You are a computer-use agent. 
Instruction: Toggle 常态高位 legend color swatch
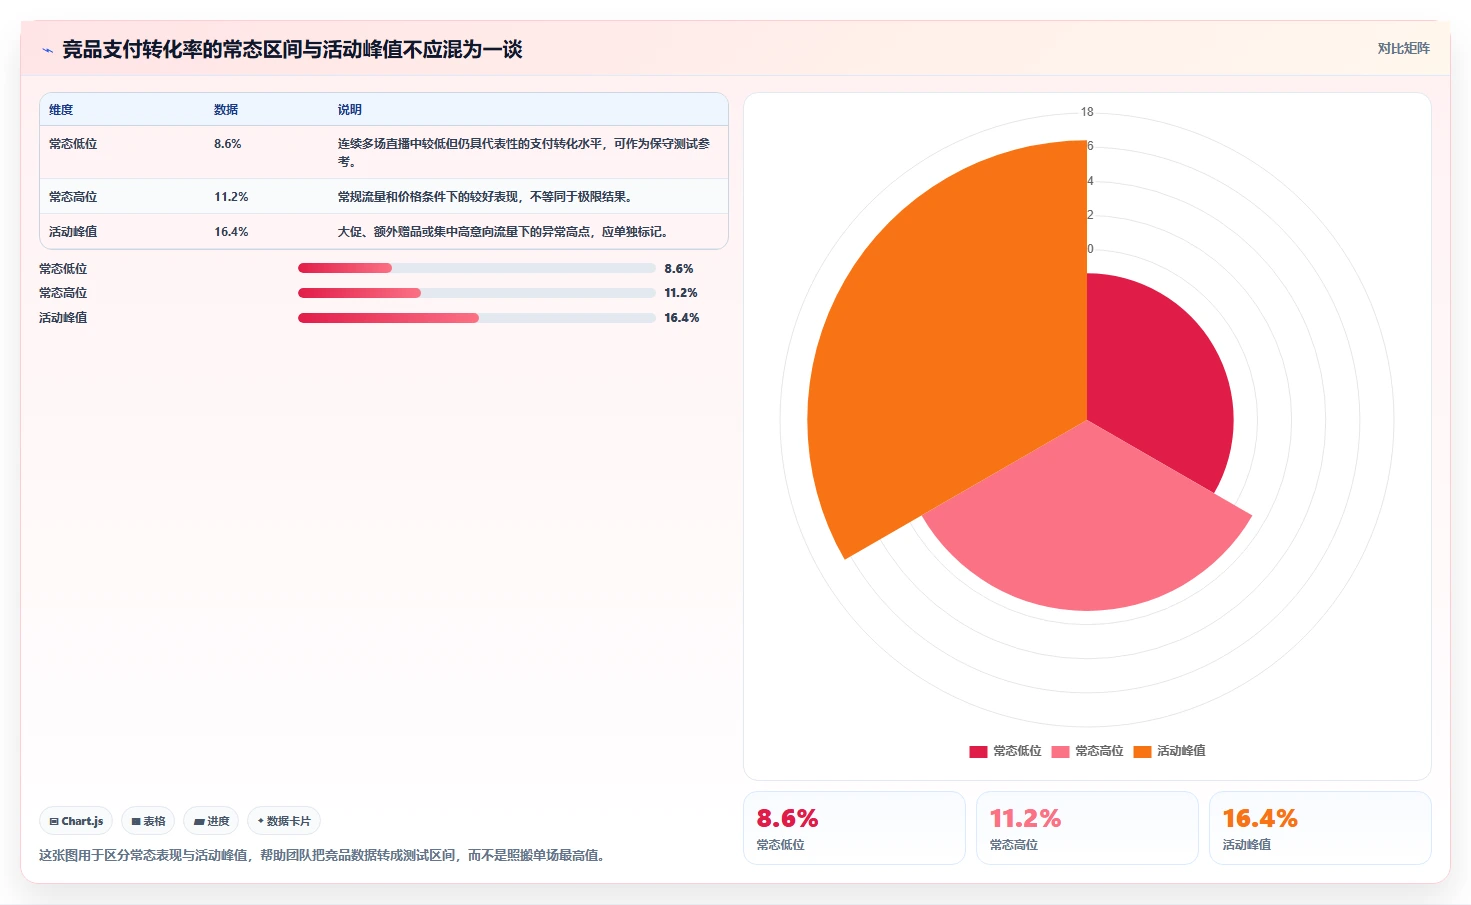(x=1060, y=751)
